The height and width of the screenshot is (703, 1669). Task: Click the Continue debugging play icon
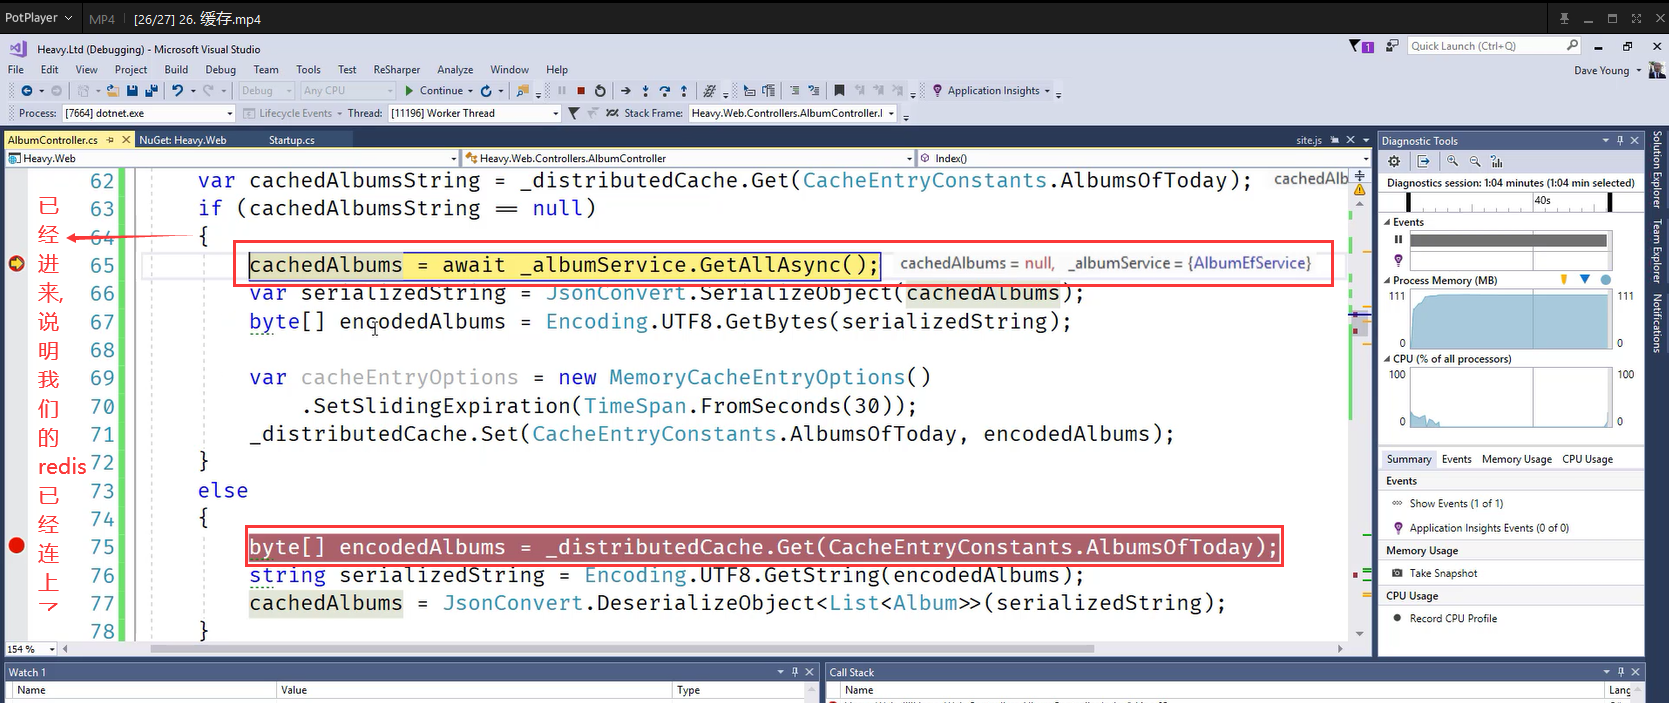point(408,90)
